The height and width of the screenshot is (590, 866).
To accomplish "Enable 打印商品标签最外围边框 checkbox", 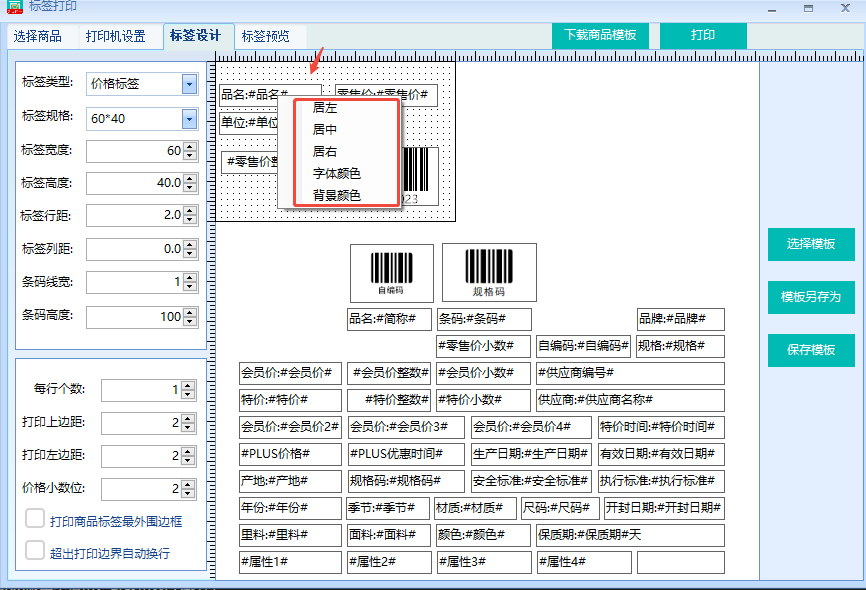I will point(35,519).
